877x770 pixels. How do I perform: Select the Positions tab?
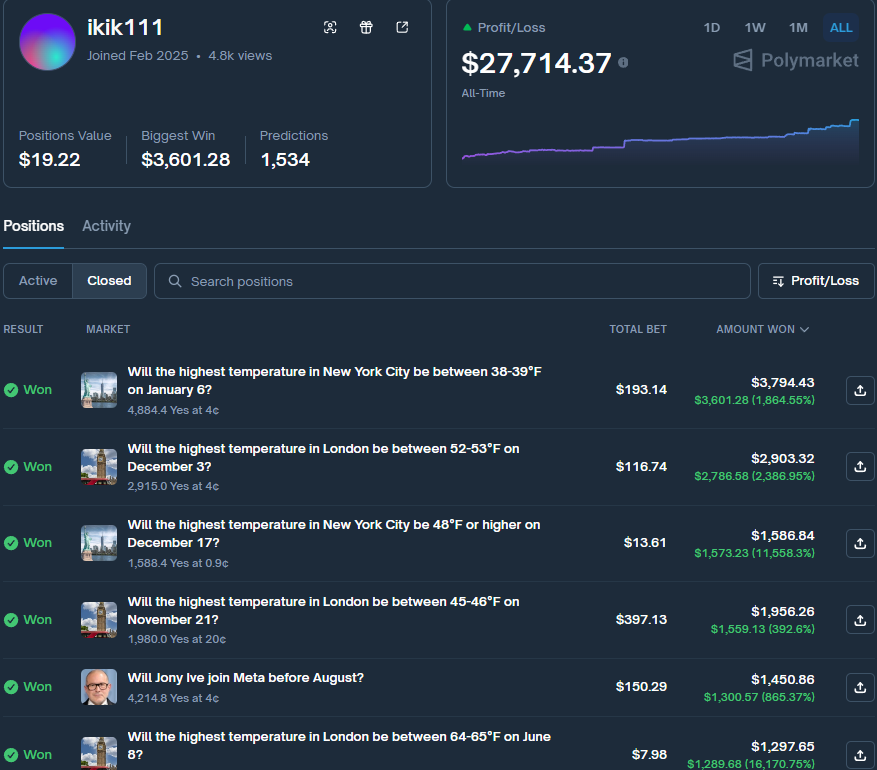point(33,226)
